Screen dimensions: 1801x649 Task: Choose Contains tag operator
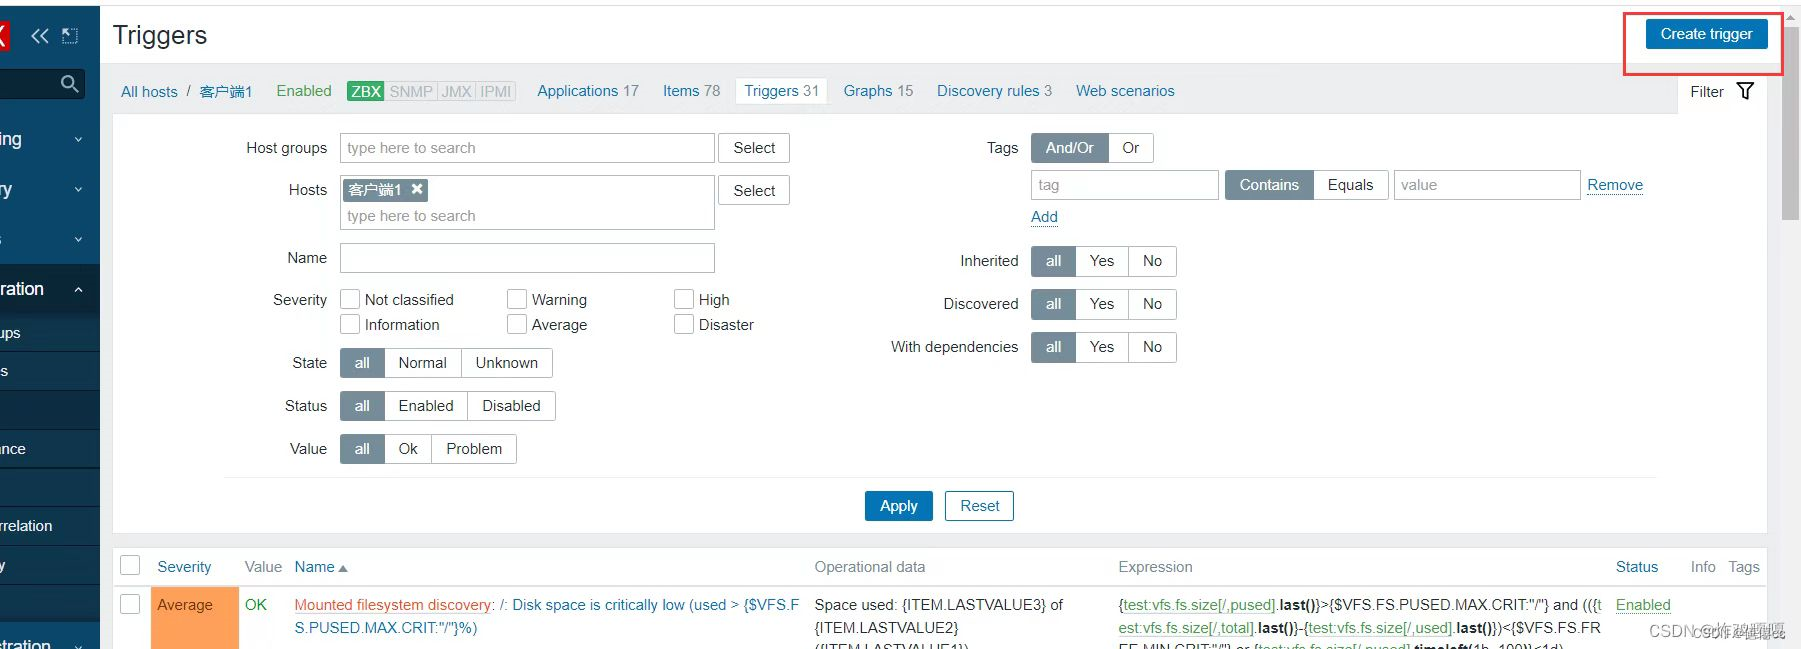point(1269,185)
